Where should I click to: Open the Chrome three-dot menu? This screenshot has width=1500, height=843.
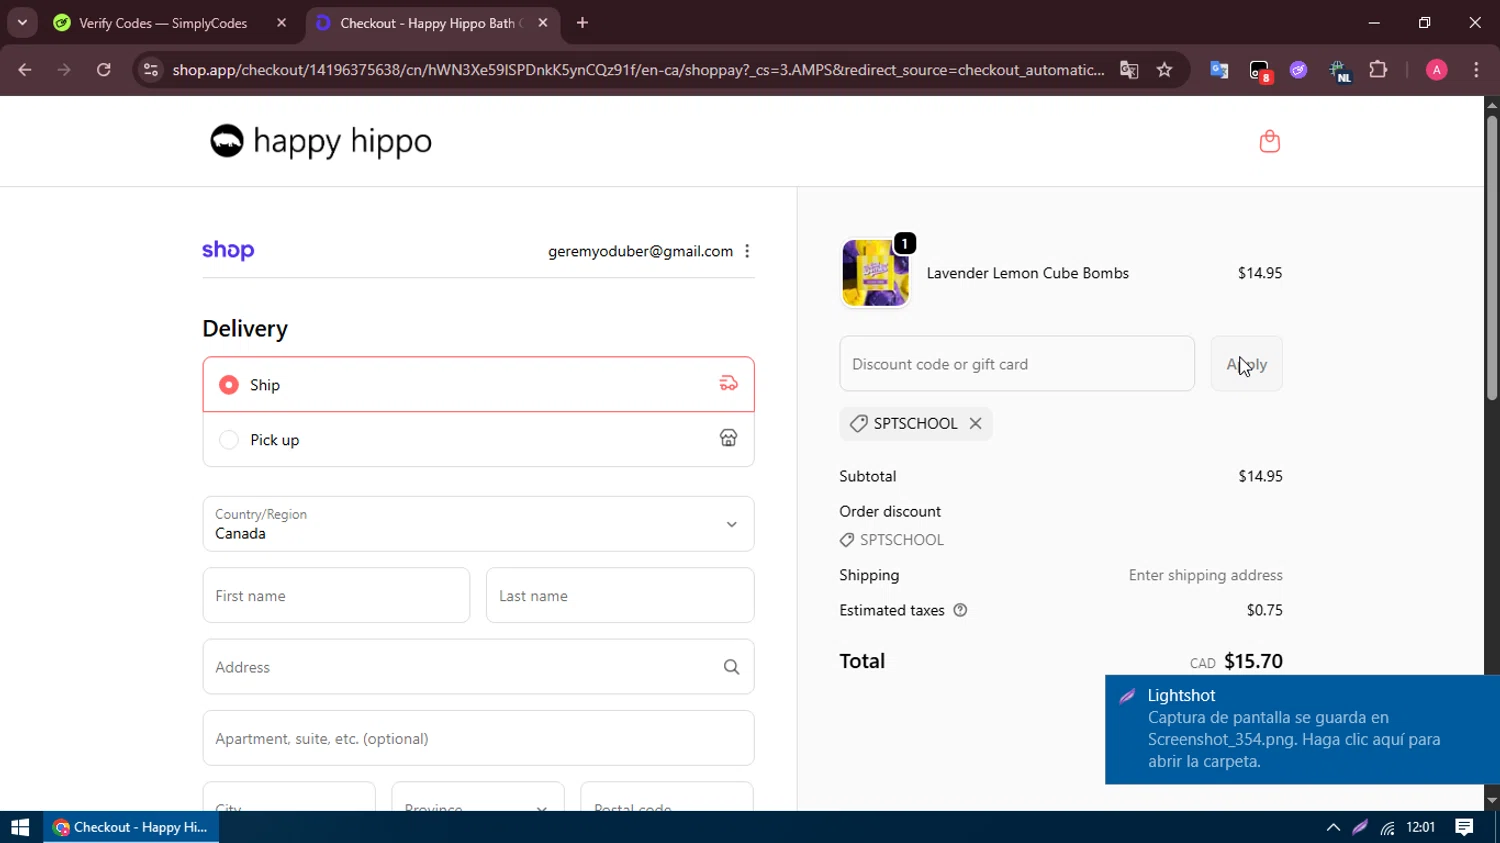pos(1476,70)
